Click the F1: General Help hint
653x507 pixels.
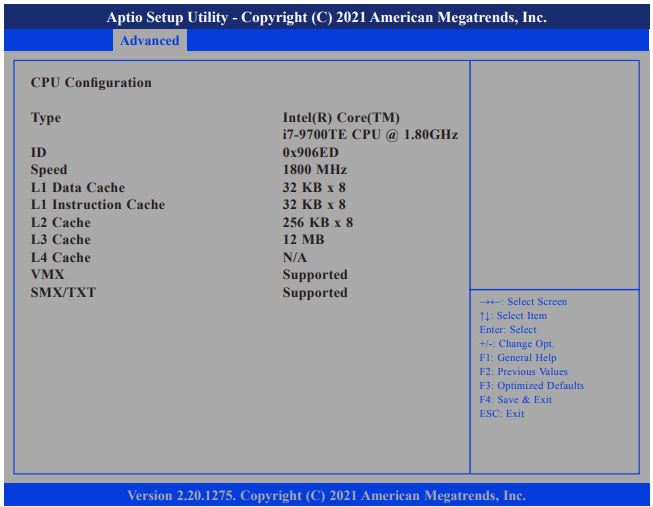point(518,358)
